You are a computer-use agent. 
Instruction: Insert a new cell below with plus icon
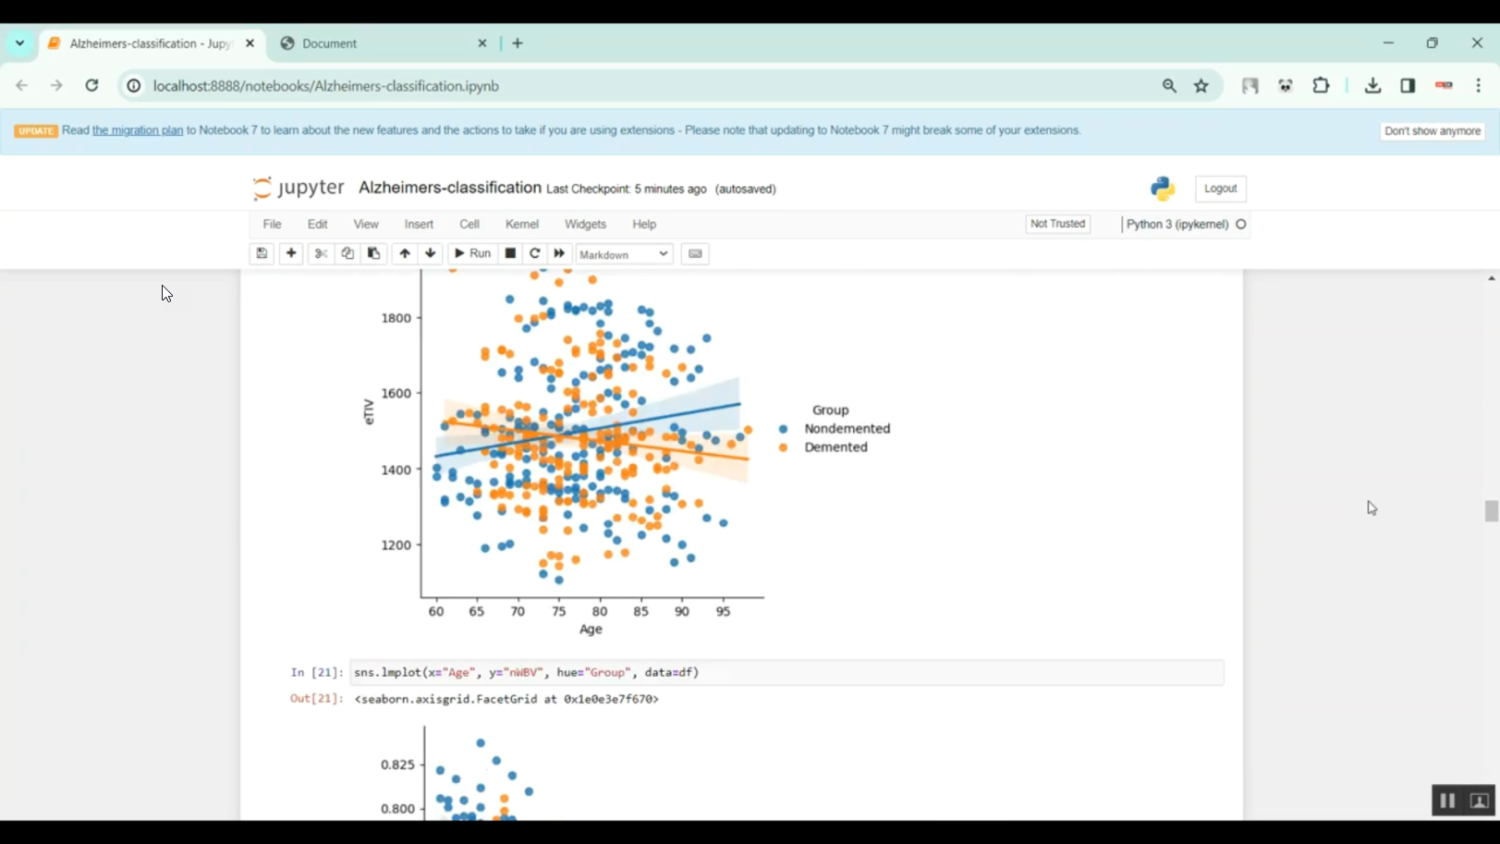point(291,253)
